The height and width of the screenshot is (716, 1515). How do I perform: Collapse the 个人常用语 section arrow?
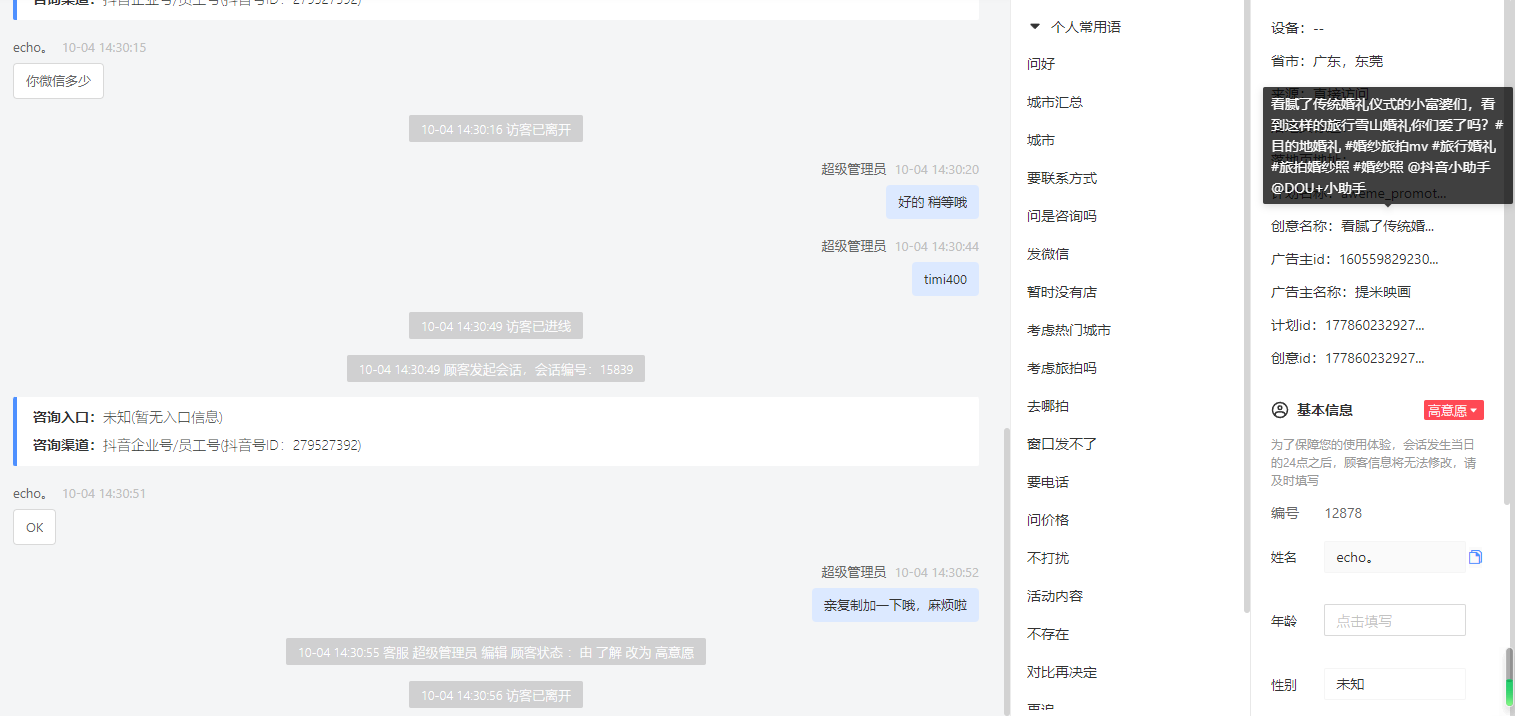tap(1035, 27)
